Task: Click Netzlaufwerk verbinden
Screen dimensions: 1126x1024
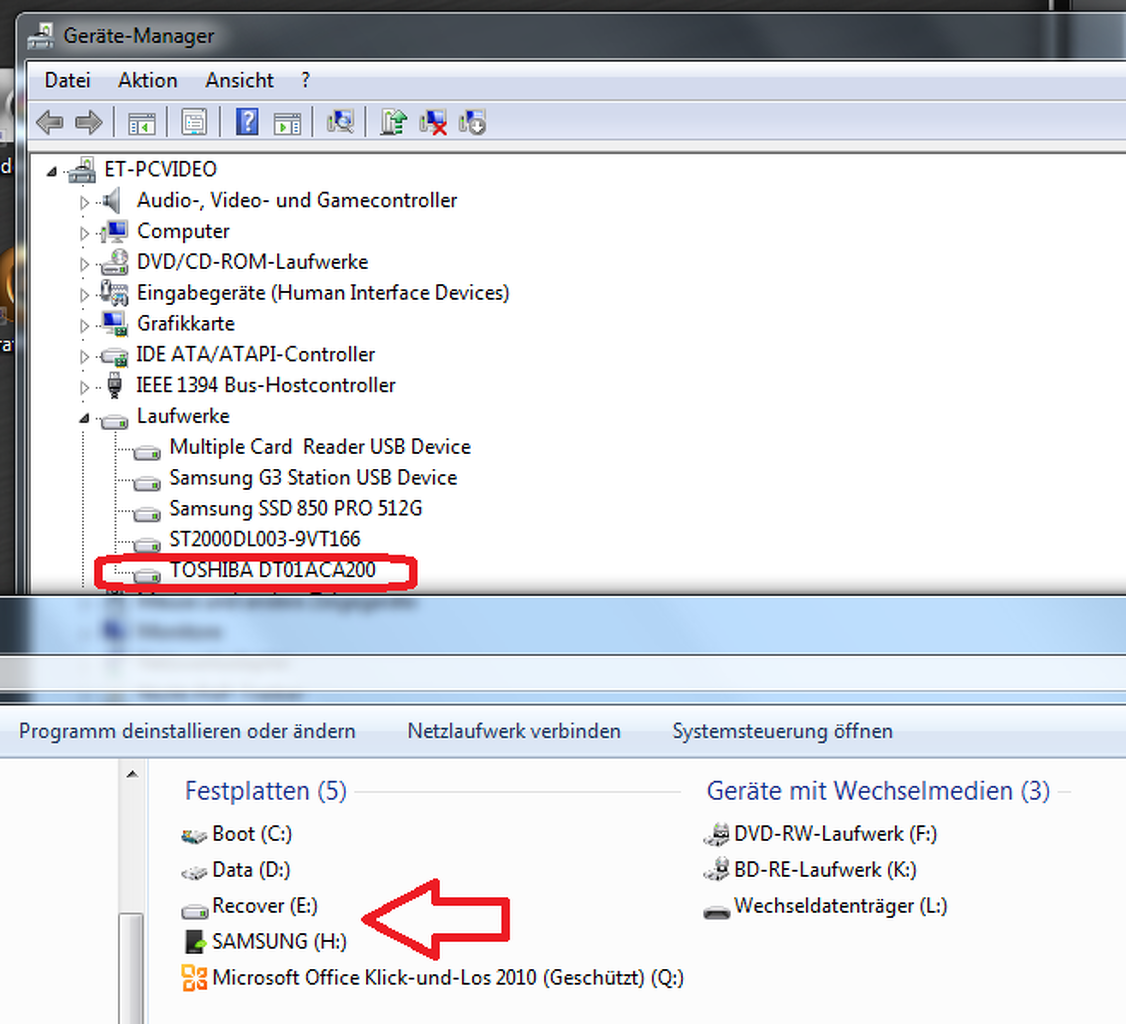Action: point(514,731)
